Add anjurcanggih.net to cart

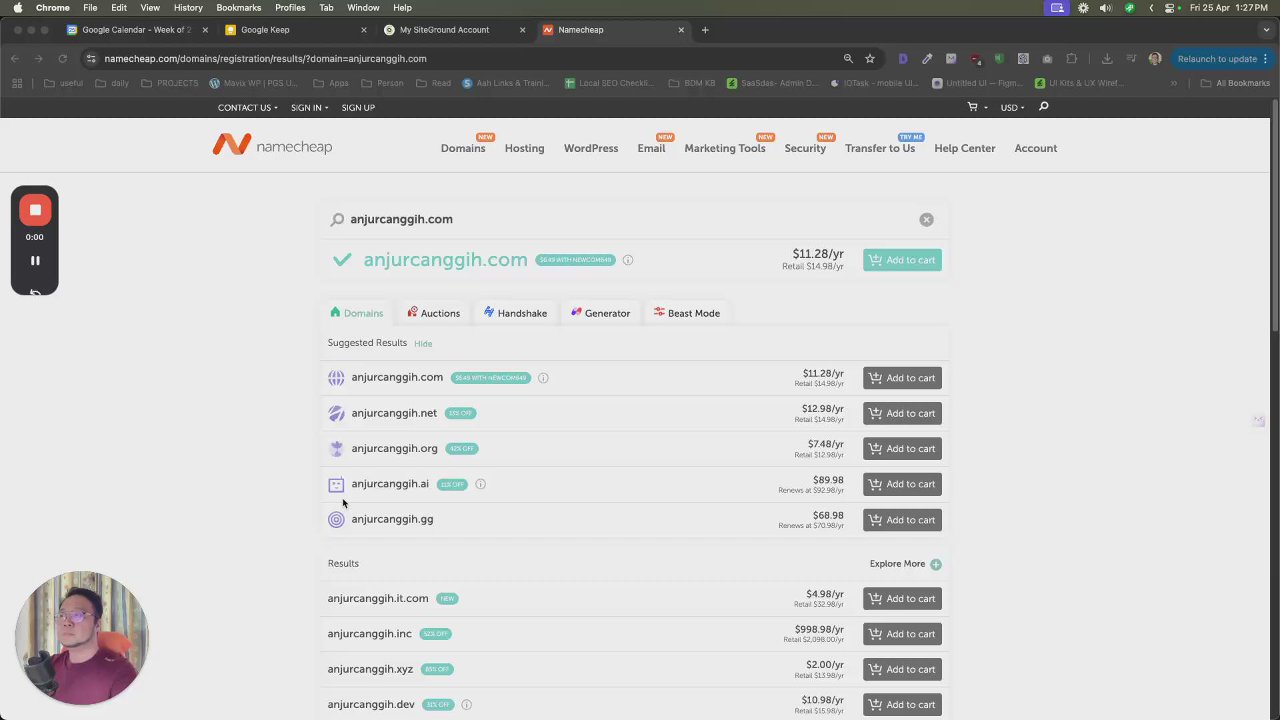tap(902, 413)
